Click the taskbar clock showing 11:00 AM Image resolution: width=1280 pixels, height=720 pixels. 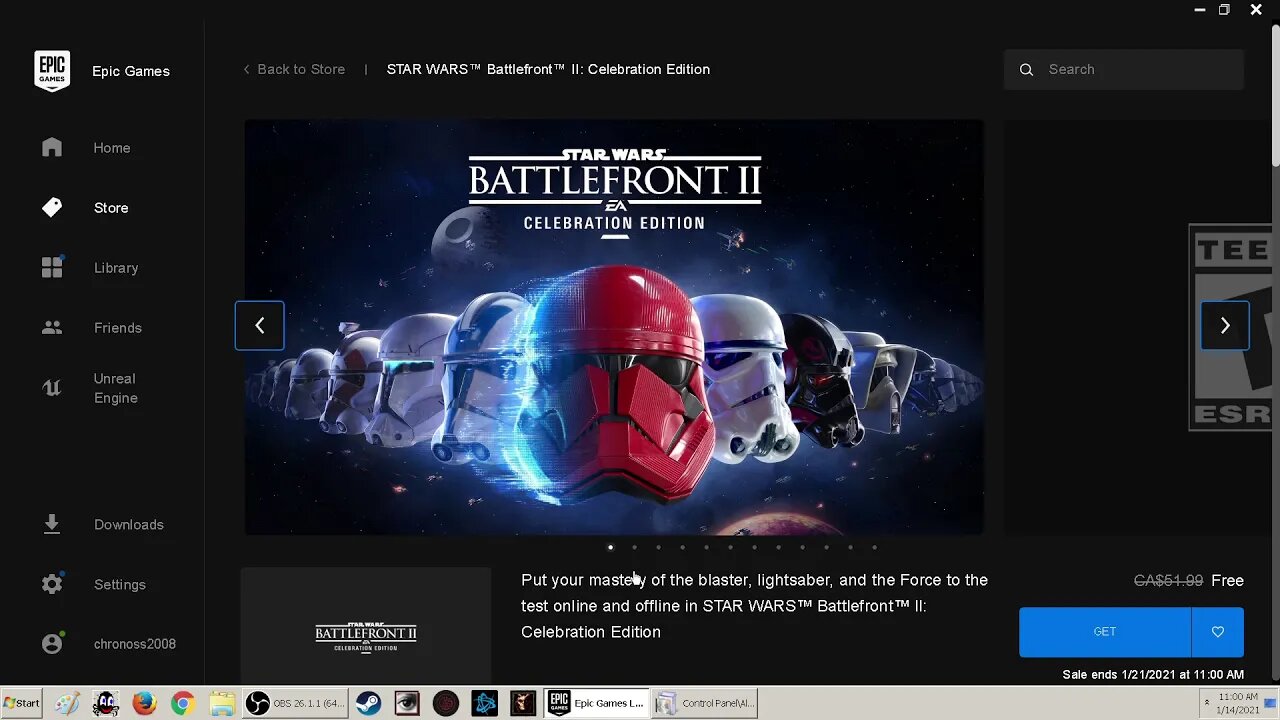tap(1238, 703)
